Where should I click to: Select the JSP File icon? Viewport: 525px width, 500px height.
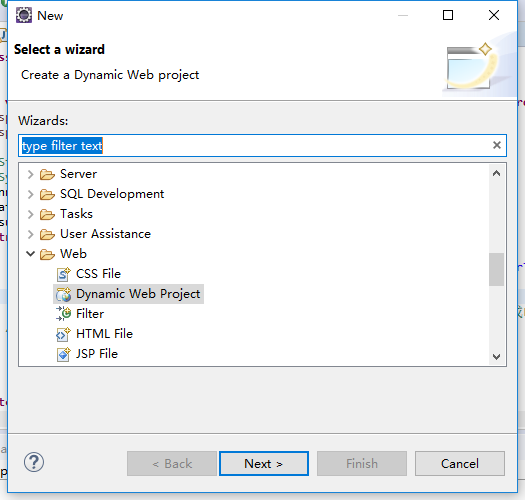point(63,354)
